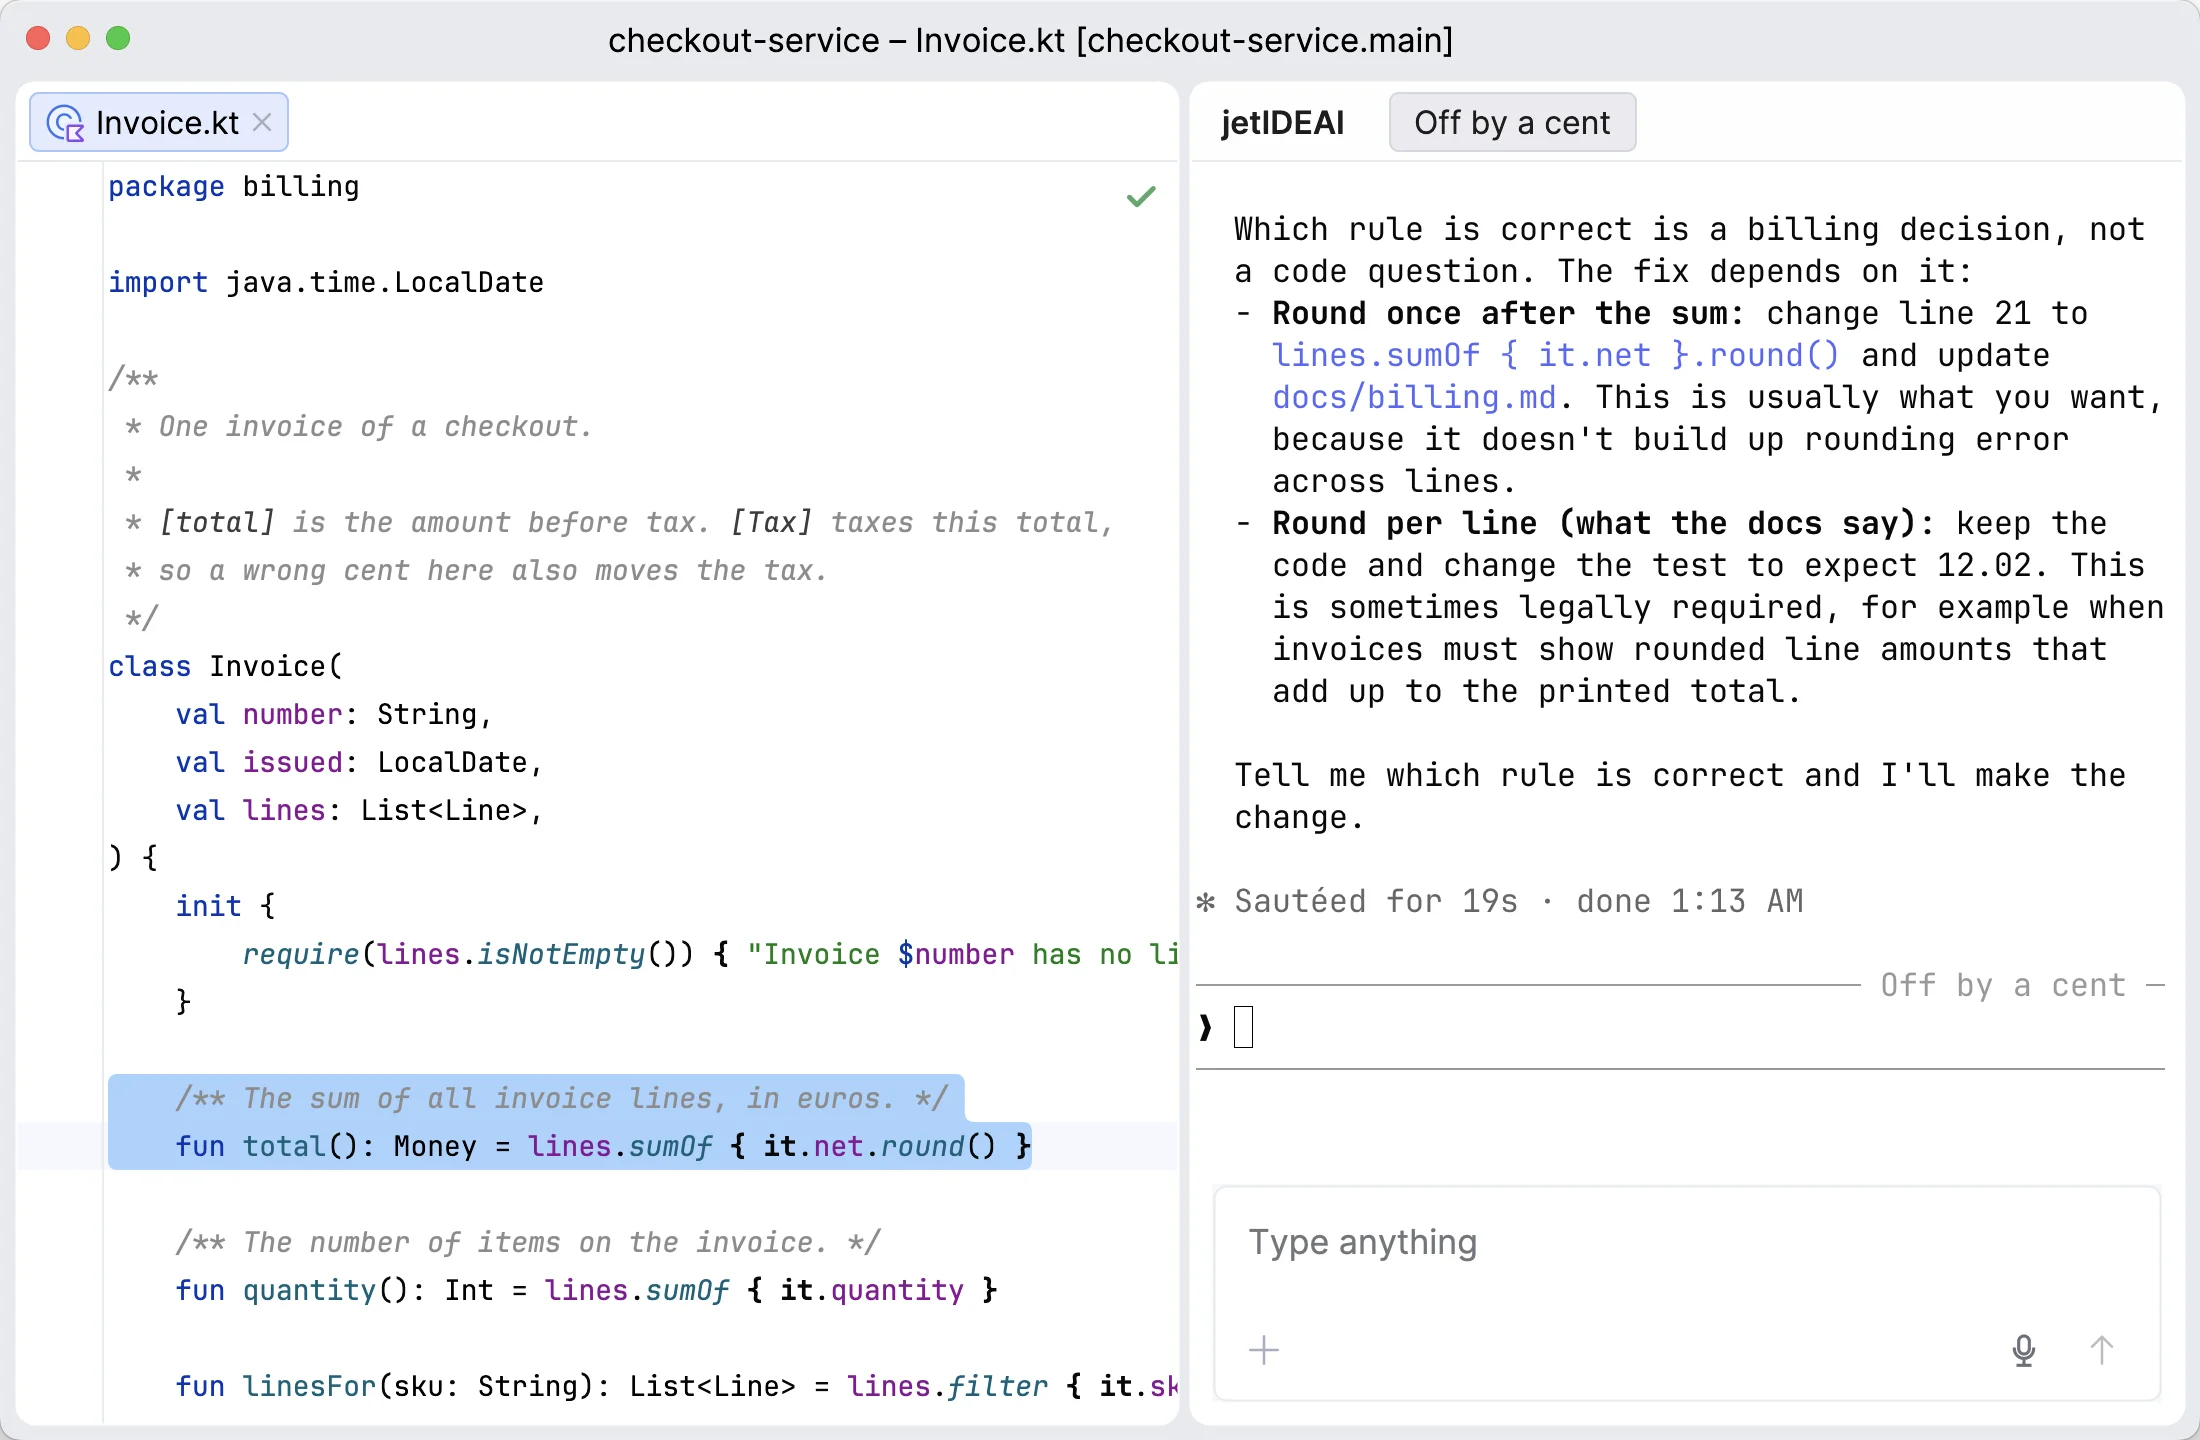
Task: Click the macOS yellow minimize window button
Action: pyautogui.click(x=78, y=38)
